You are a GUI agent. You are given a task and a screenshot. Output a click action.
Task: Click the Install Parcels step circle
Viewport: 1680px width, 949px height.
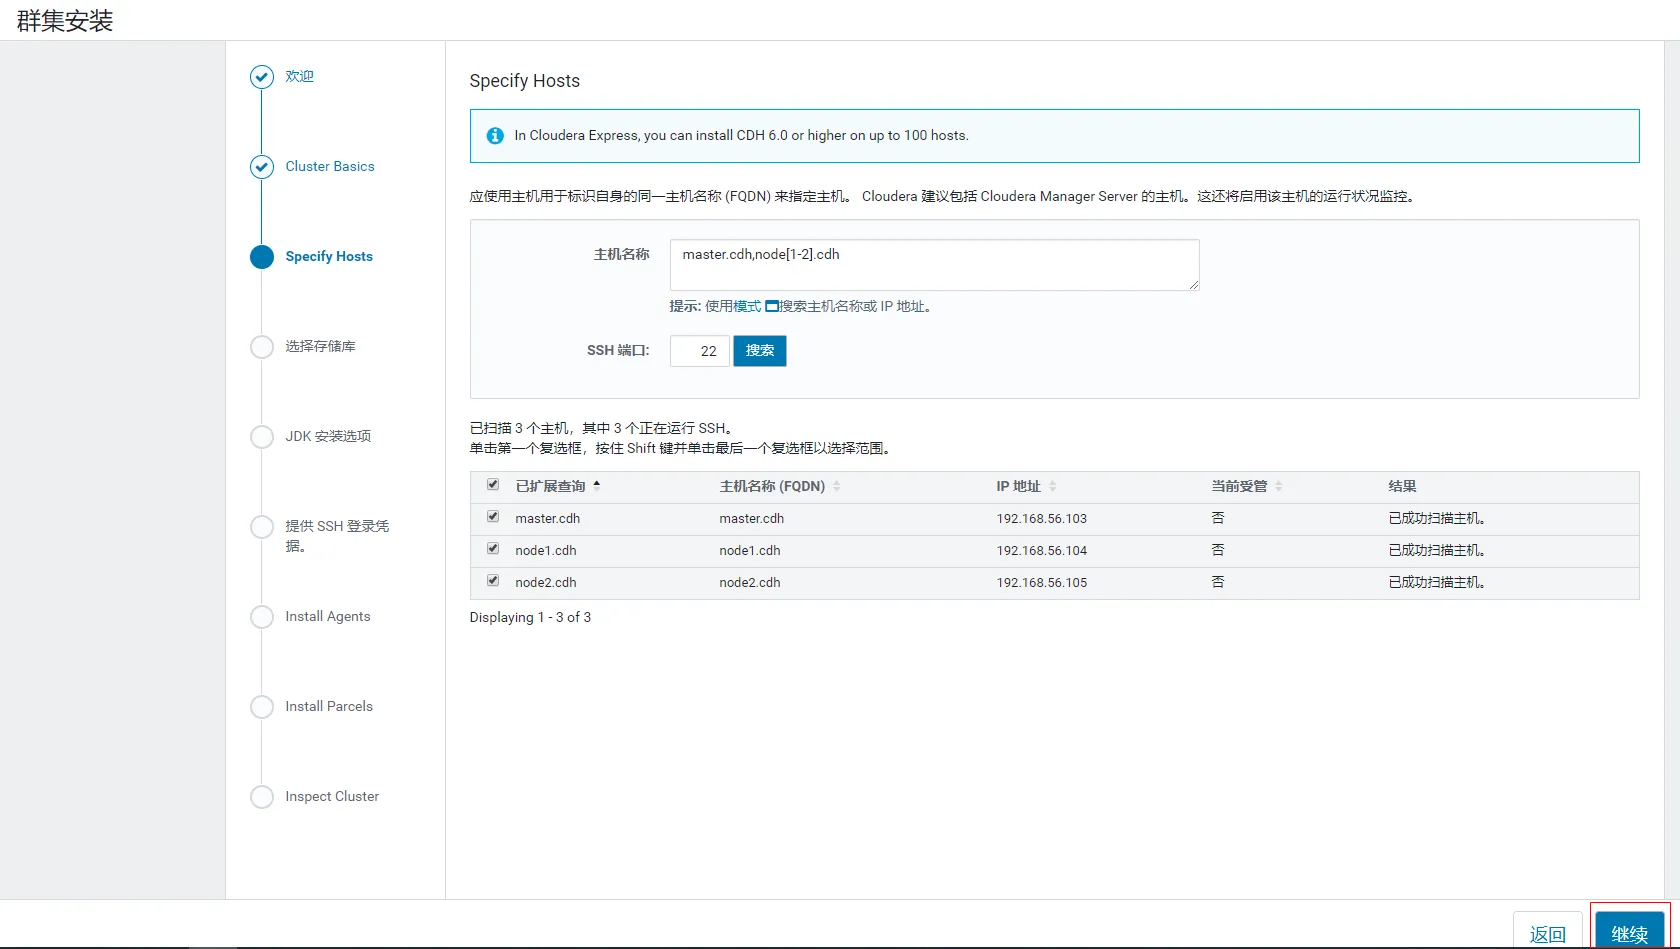(x=261, y=707)
